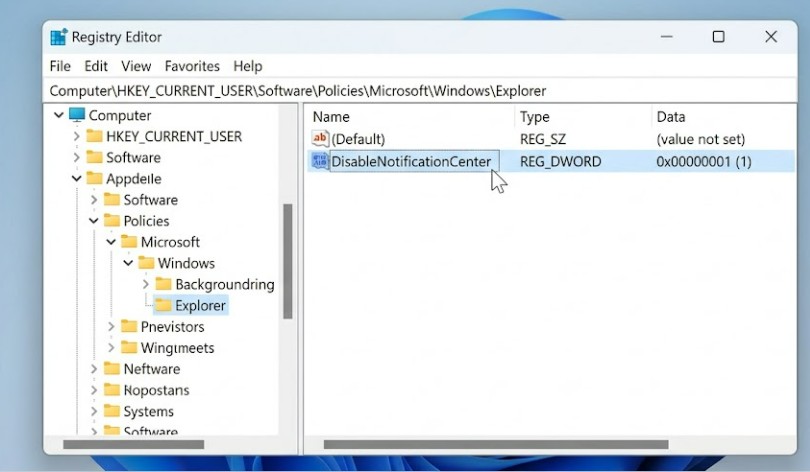Collapse the Windows tree node
This screenshot has height=472, width=810.
[128, 263]
